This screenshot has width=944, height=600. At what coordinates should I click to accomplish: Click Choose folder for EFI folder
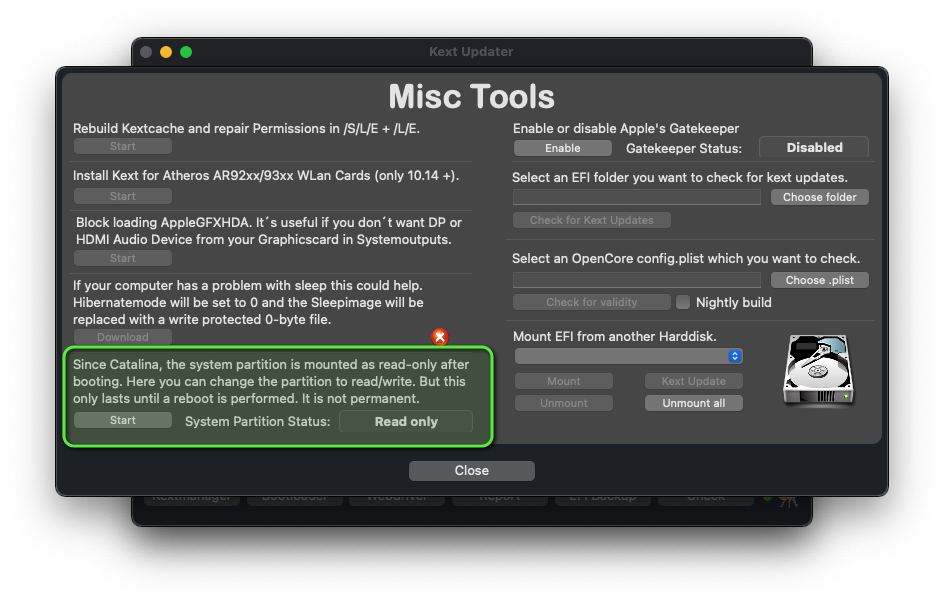click(819, 197)
